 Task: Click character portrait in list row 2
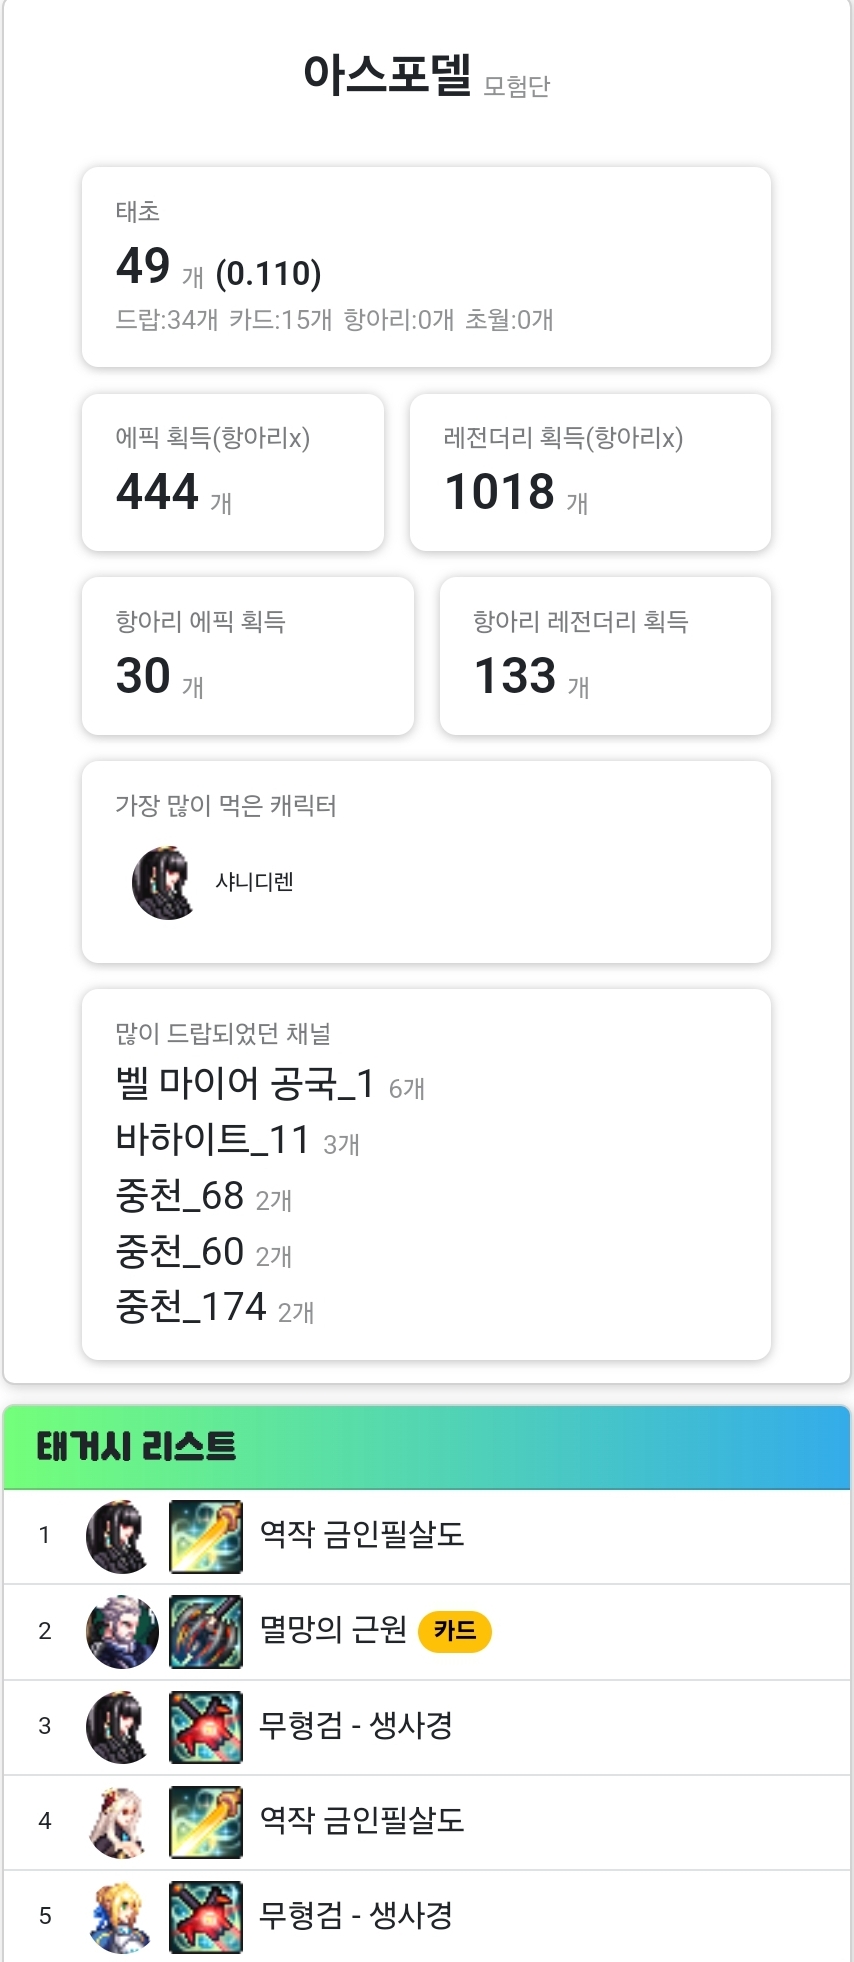(122, 1632)
